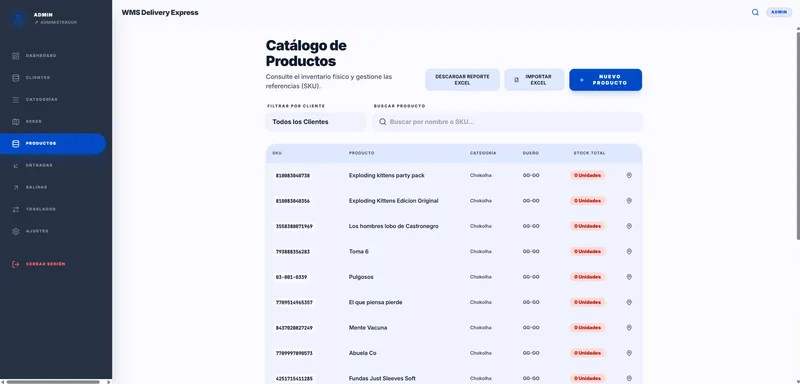
Task: Click product name Toma 6
Action: point(359,251)
